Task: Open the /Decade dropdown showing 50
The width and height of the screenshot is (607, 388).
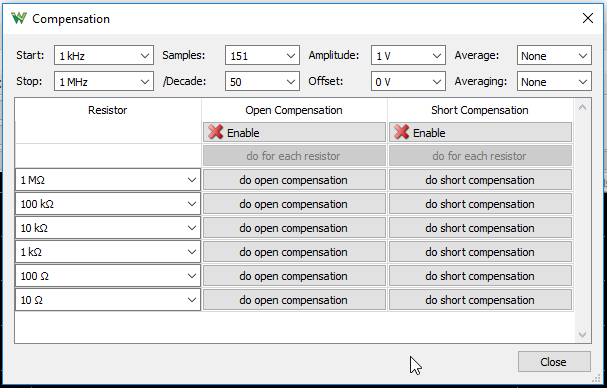Action: coord(262,81)
